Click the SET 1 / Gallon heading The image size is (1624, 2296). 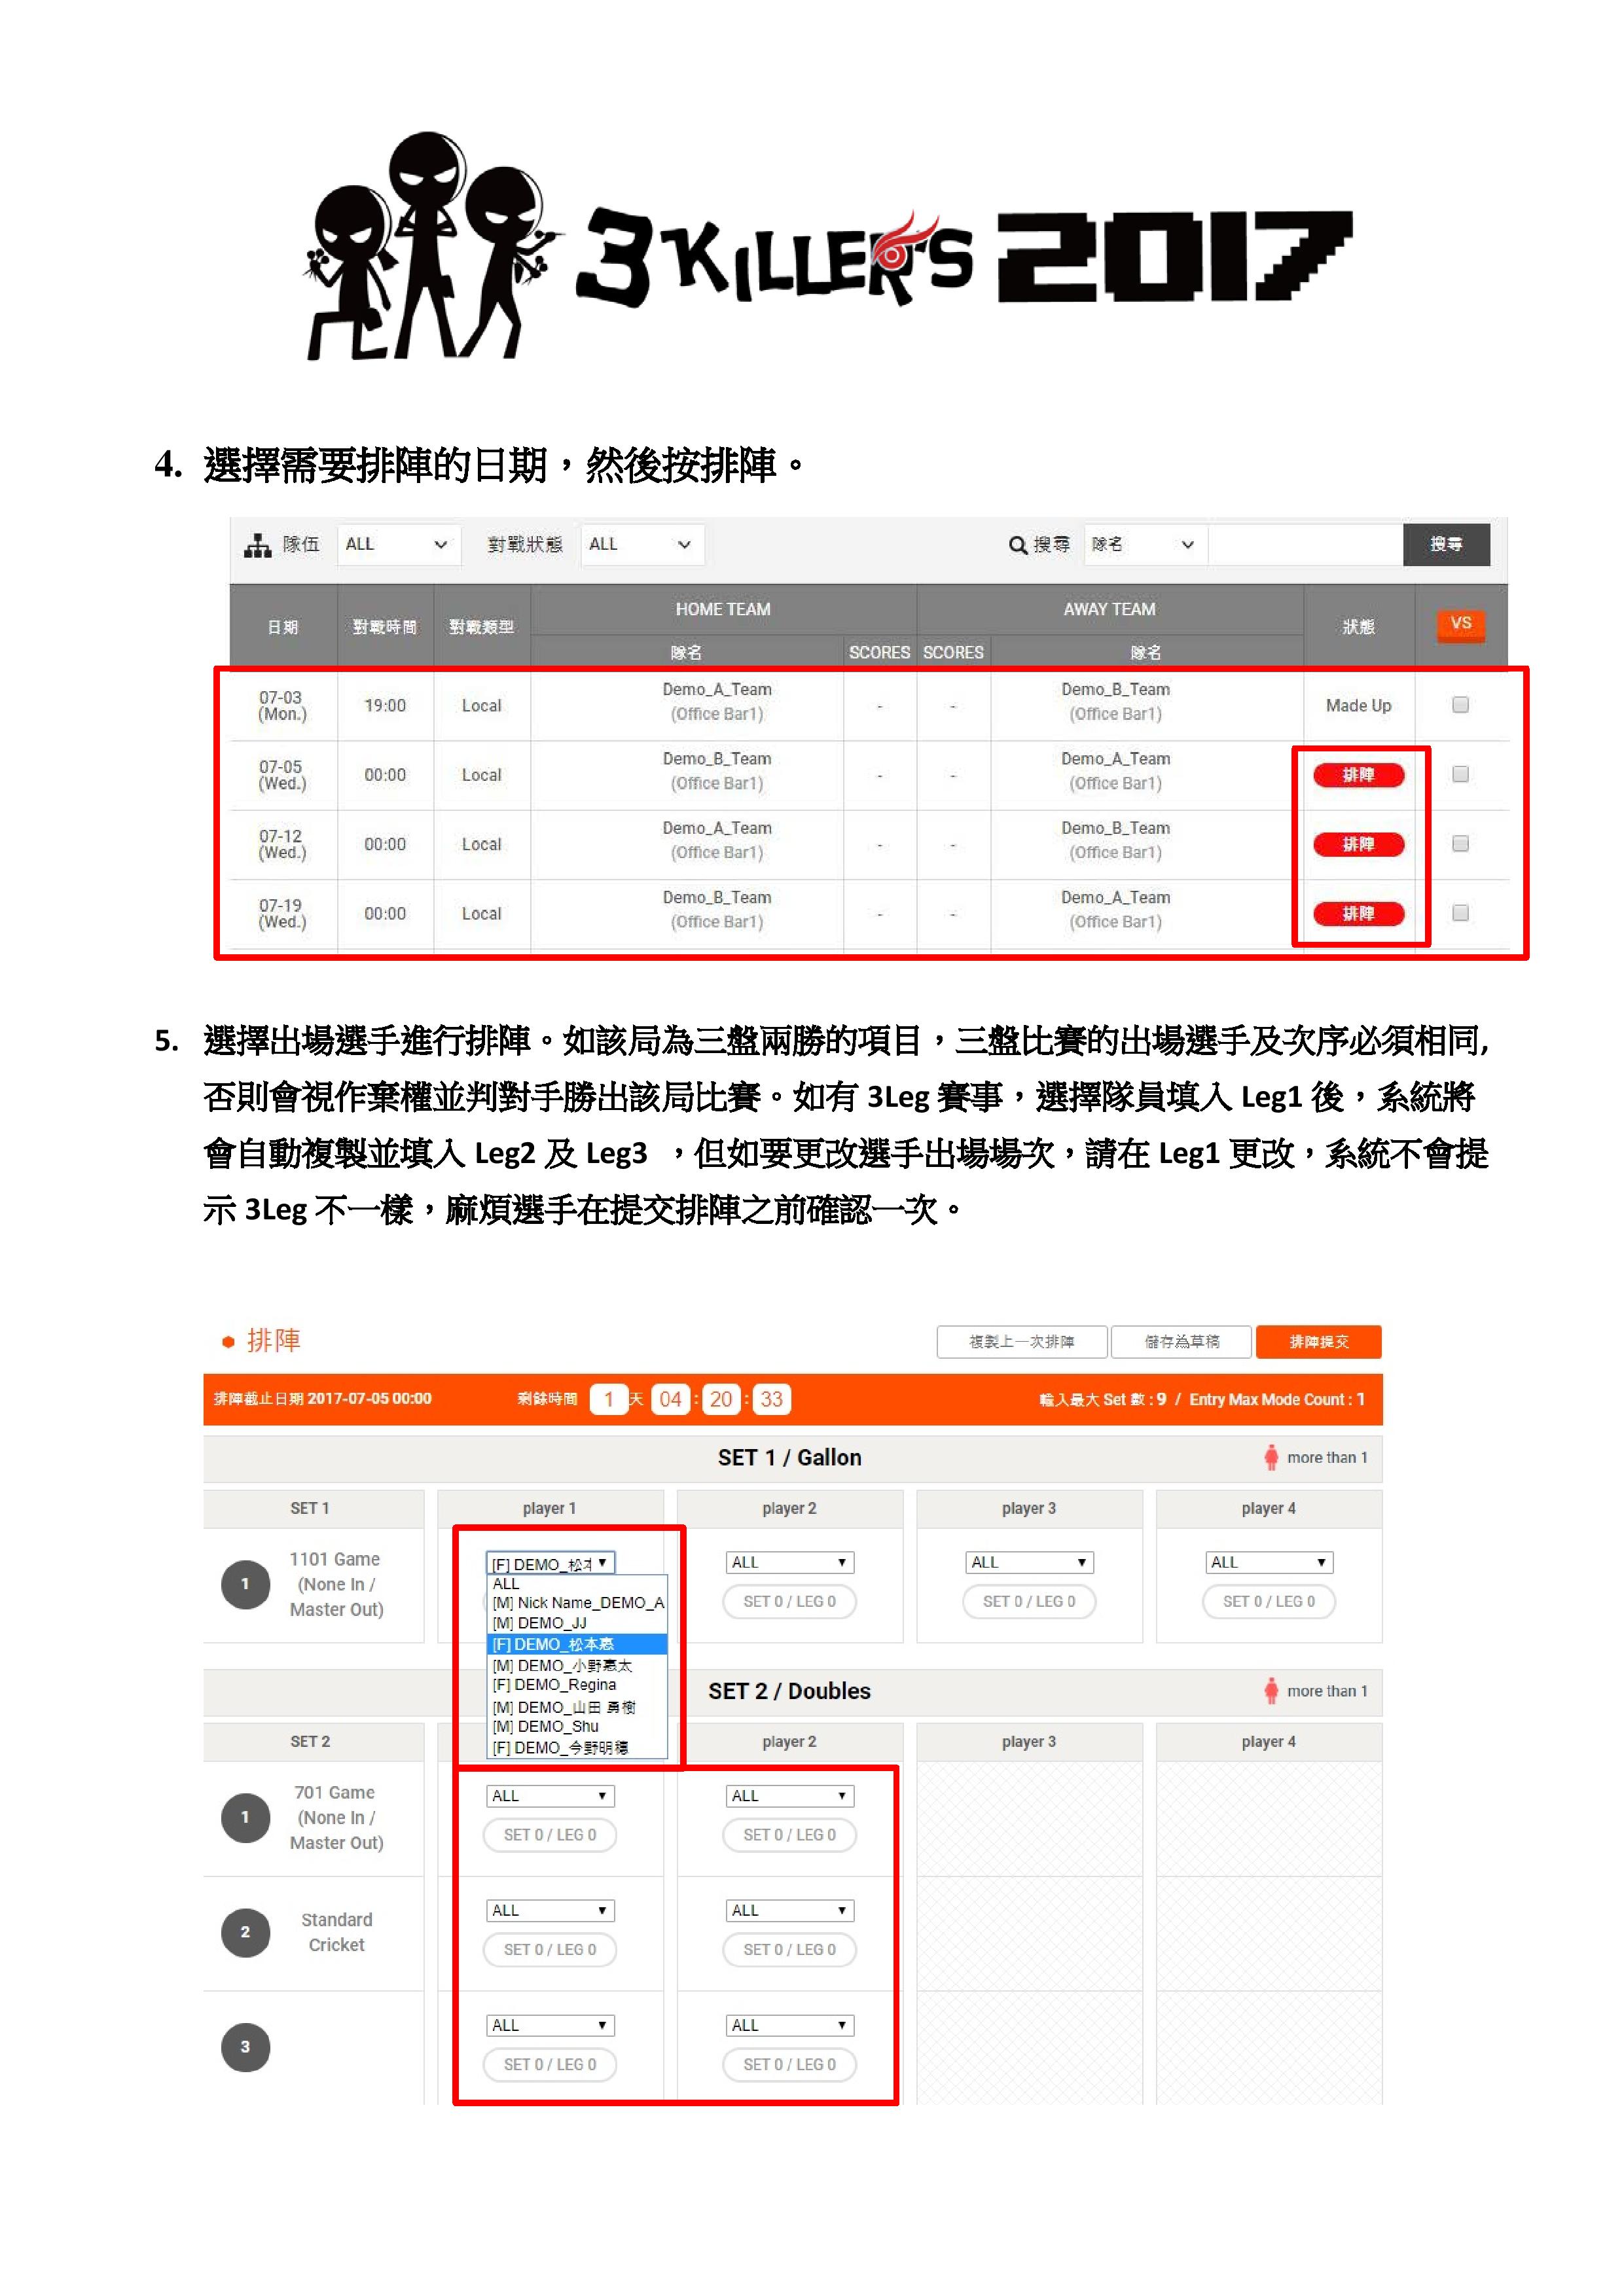click(x=790, y=1458)
